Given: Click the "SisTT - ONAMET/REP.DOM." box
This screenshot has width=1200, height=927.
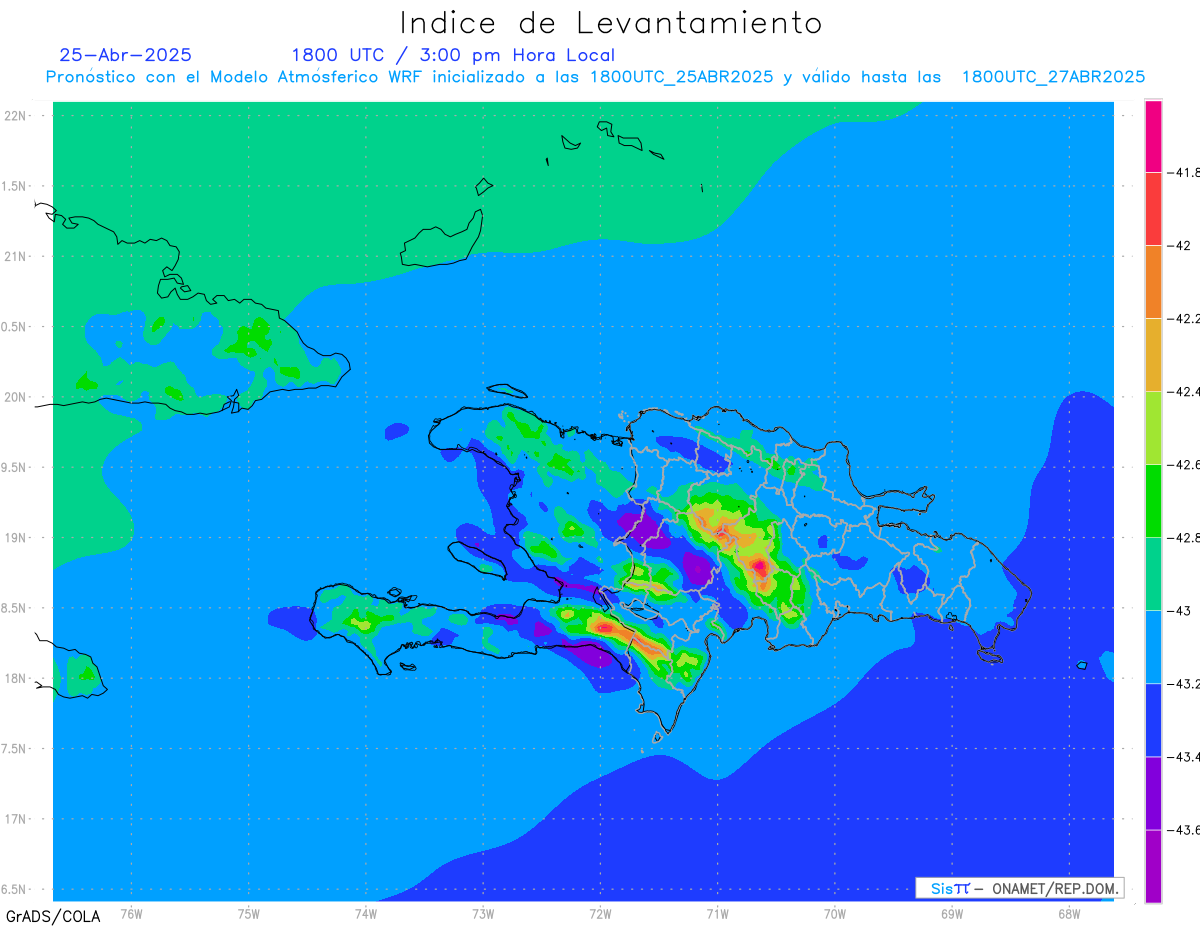Looking at the screenshot, I should pos(1019,888).
